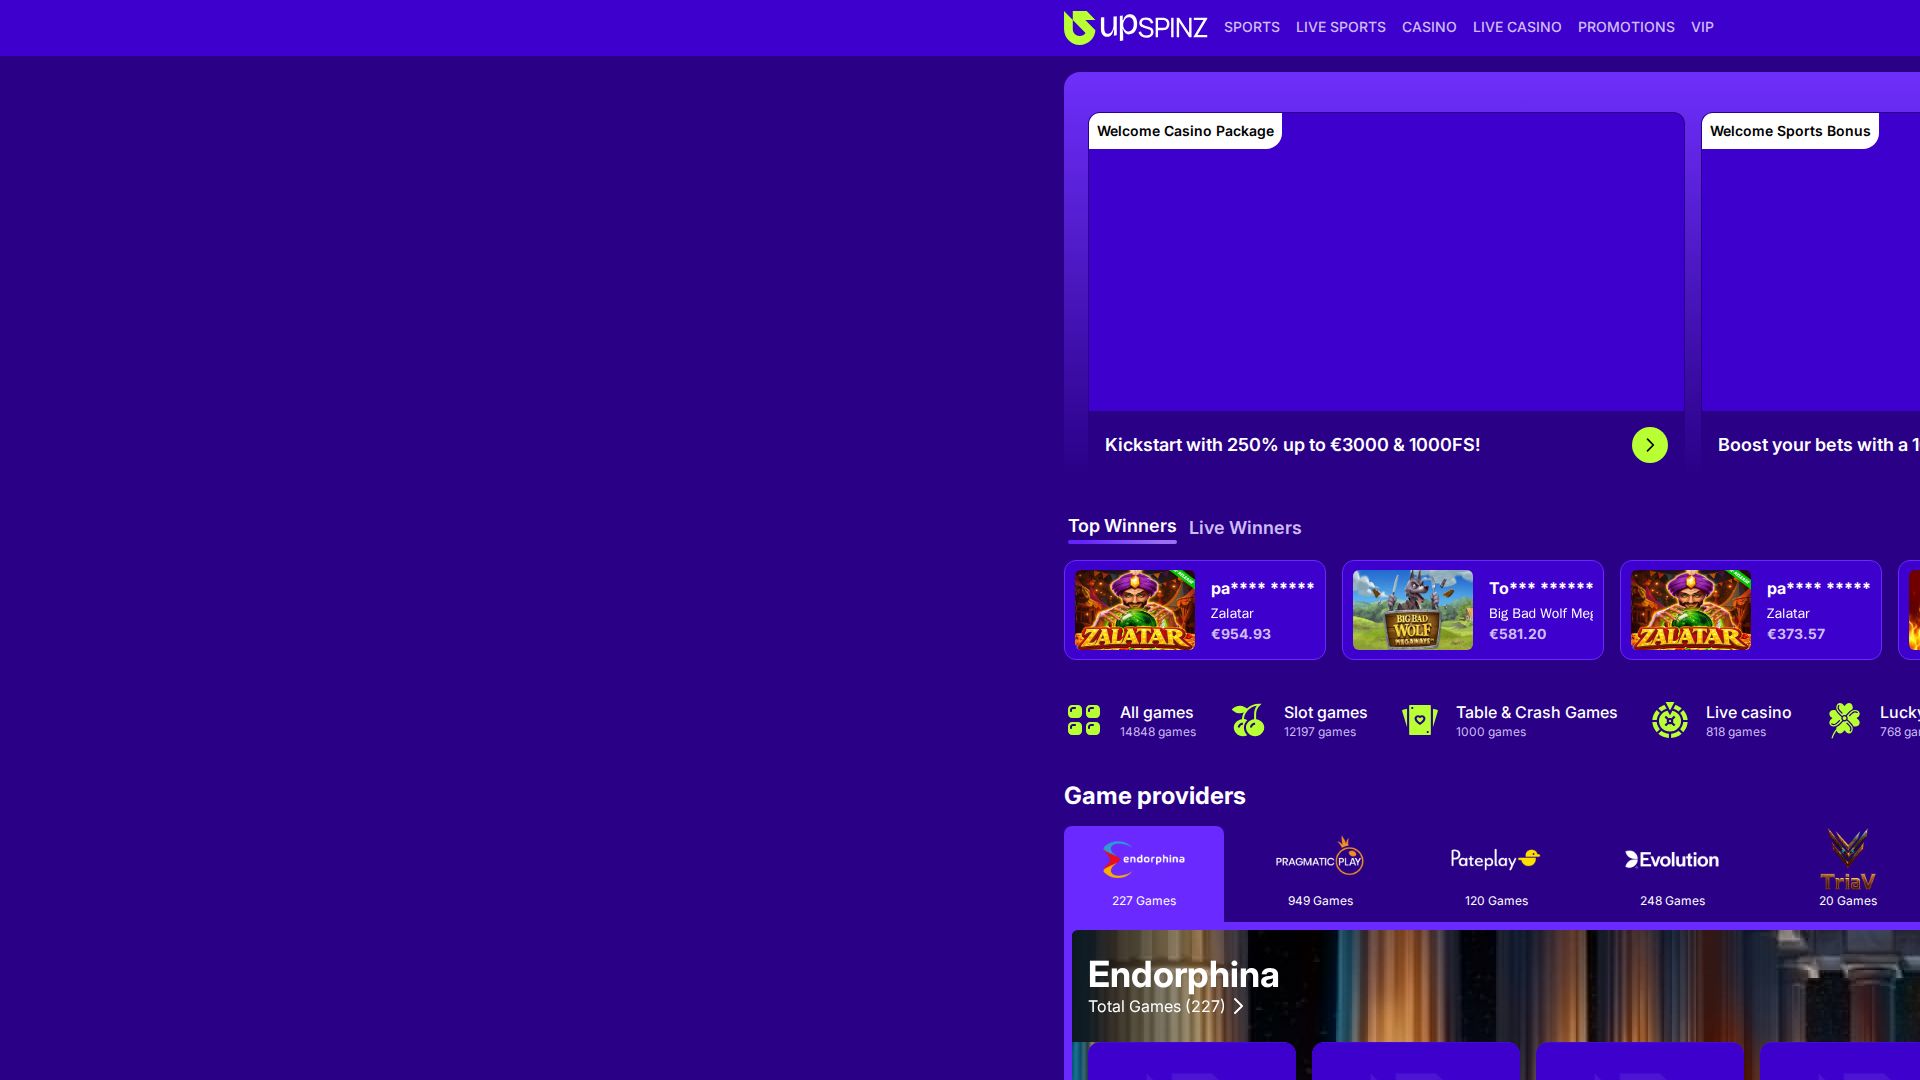Switch to the Top Winners tab
1920x1080 pixels.
(x=1122, y=526)
